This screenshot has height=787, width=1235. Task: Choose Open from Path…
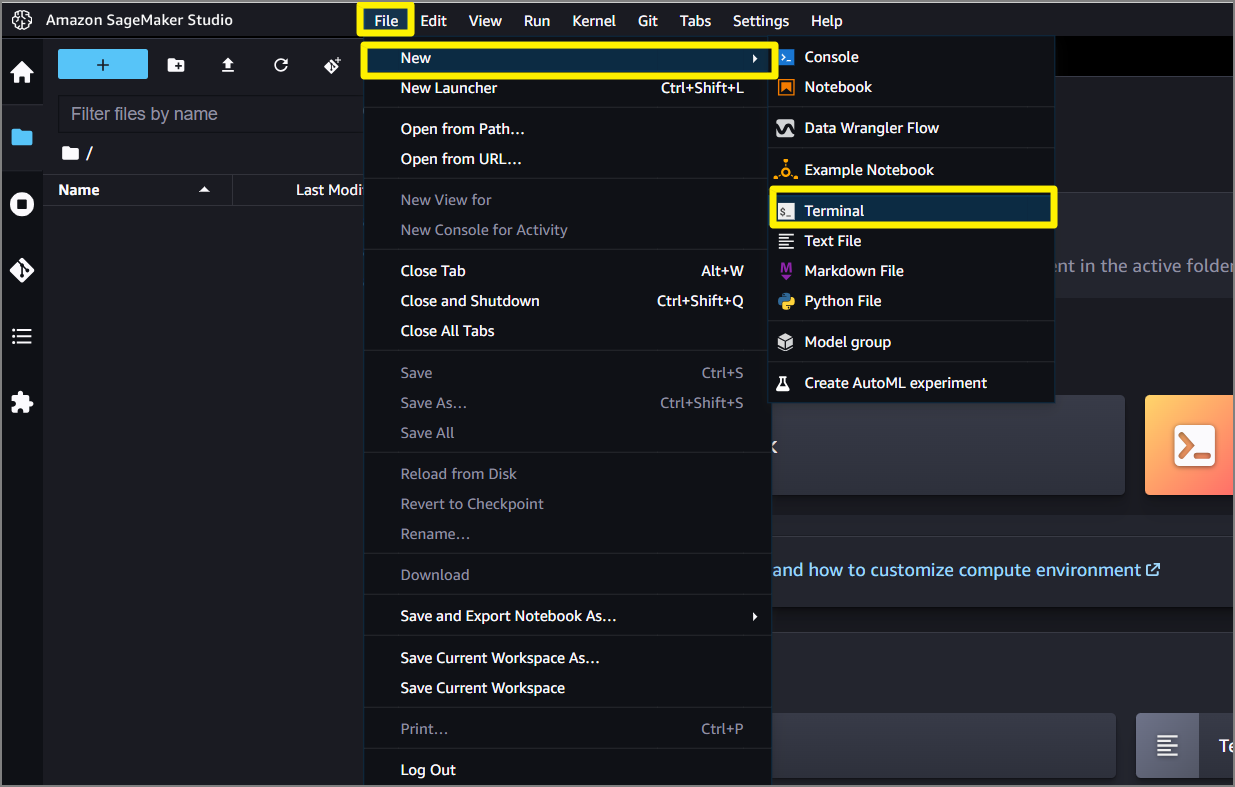(x=567, y=129)
